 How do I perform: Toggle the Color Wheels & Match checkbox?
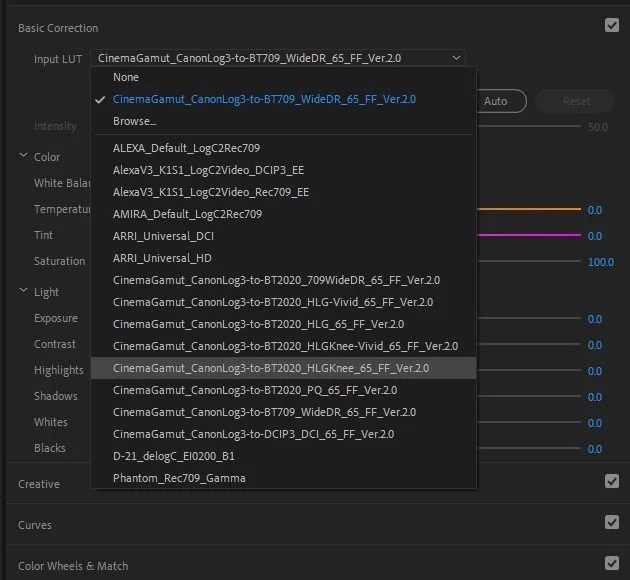pyautogui.click(x=612, y=563)
